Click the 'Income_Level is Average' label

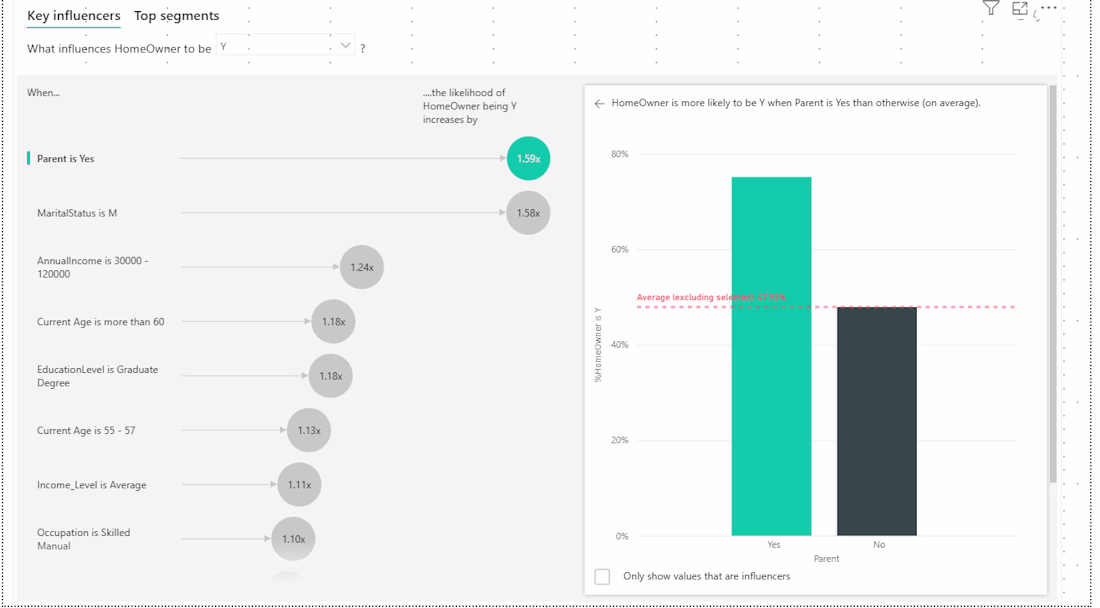point(92,485)
